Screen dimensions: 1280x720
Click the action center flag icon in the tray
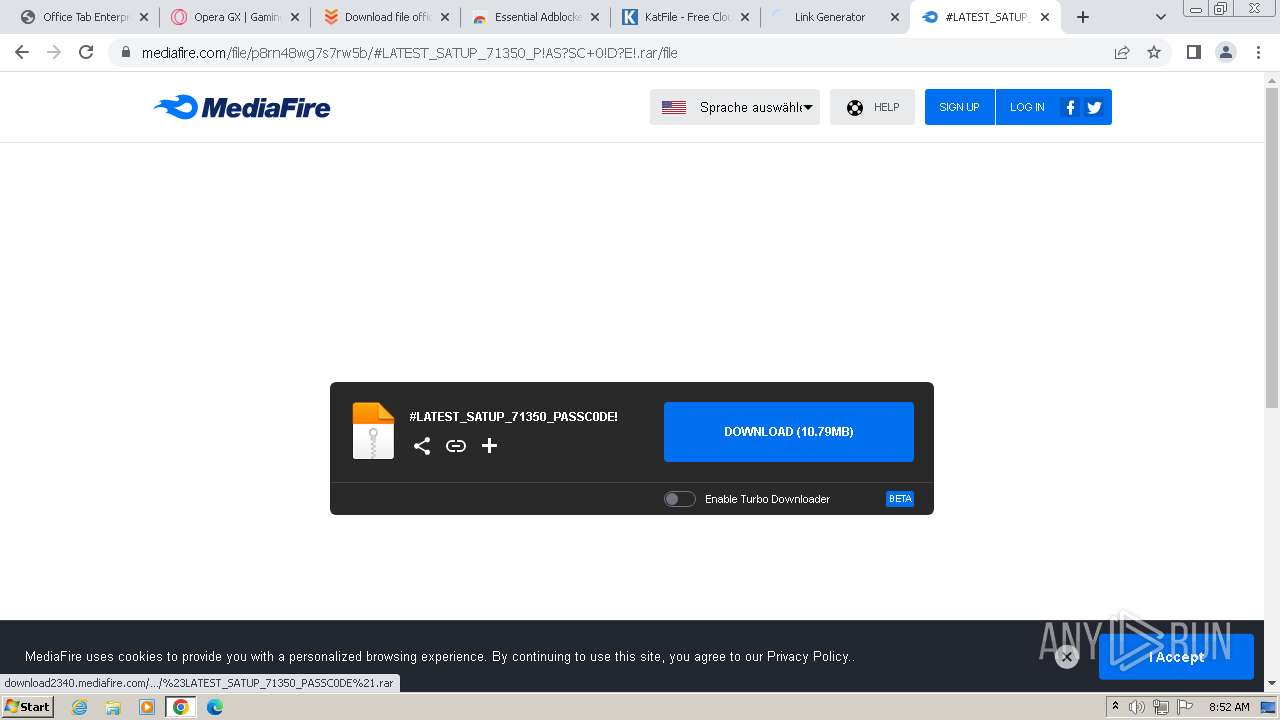pyautogui.click(x=1185, y=707)
